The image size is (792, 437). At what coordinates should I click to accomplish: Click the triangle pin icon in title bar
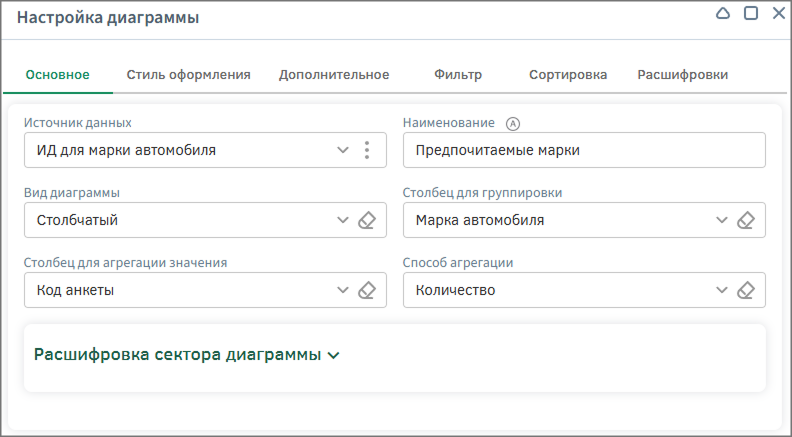click(x=724, y=14)
